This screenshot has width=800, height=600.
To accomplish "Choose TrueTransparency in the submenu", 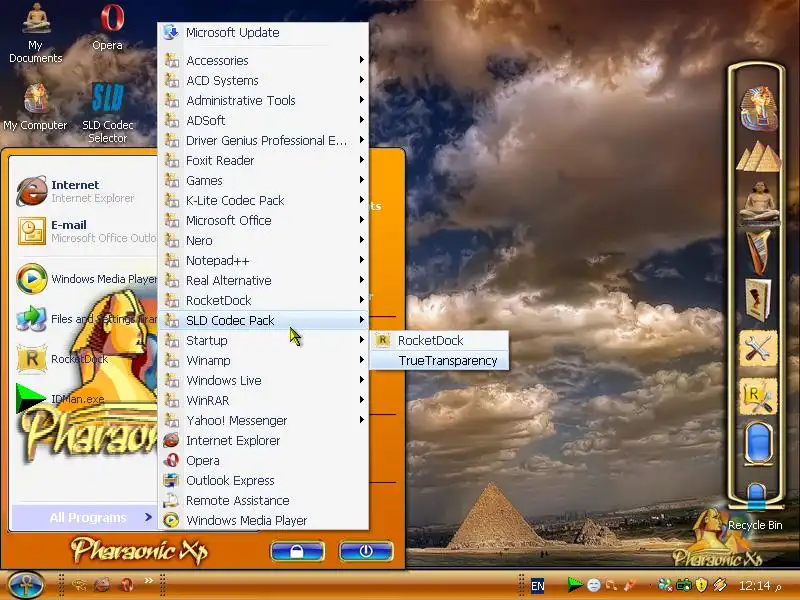I will pyautogui.click(x=439, y=360).
